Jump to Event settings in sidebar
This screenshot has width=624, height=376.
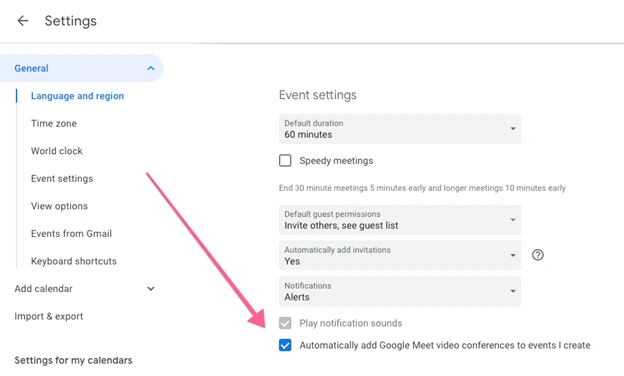click(62, 179)
